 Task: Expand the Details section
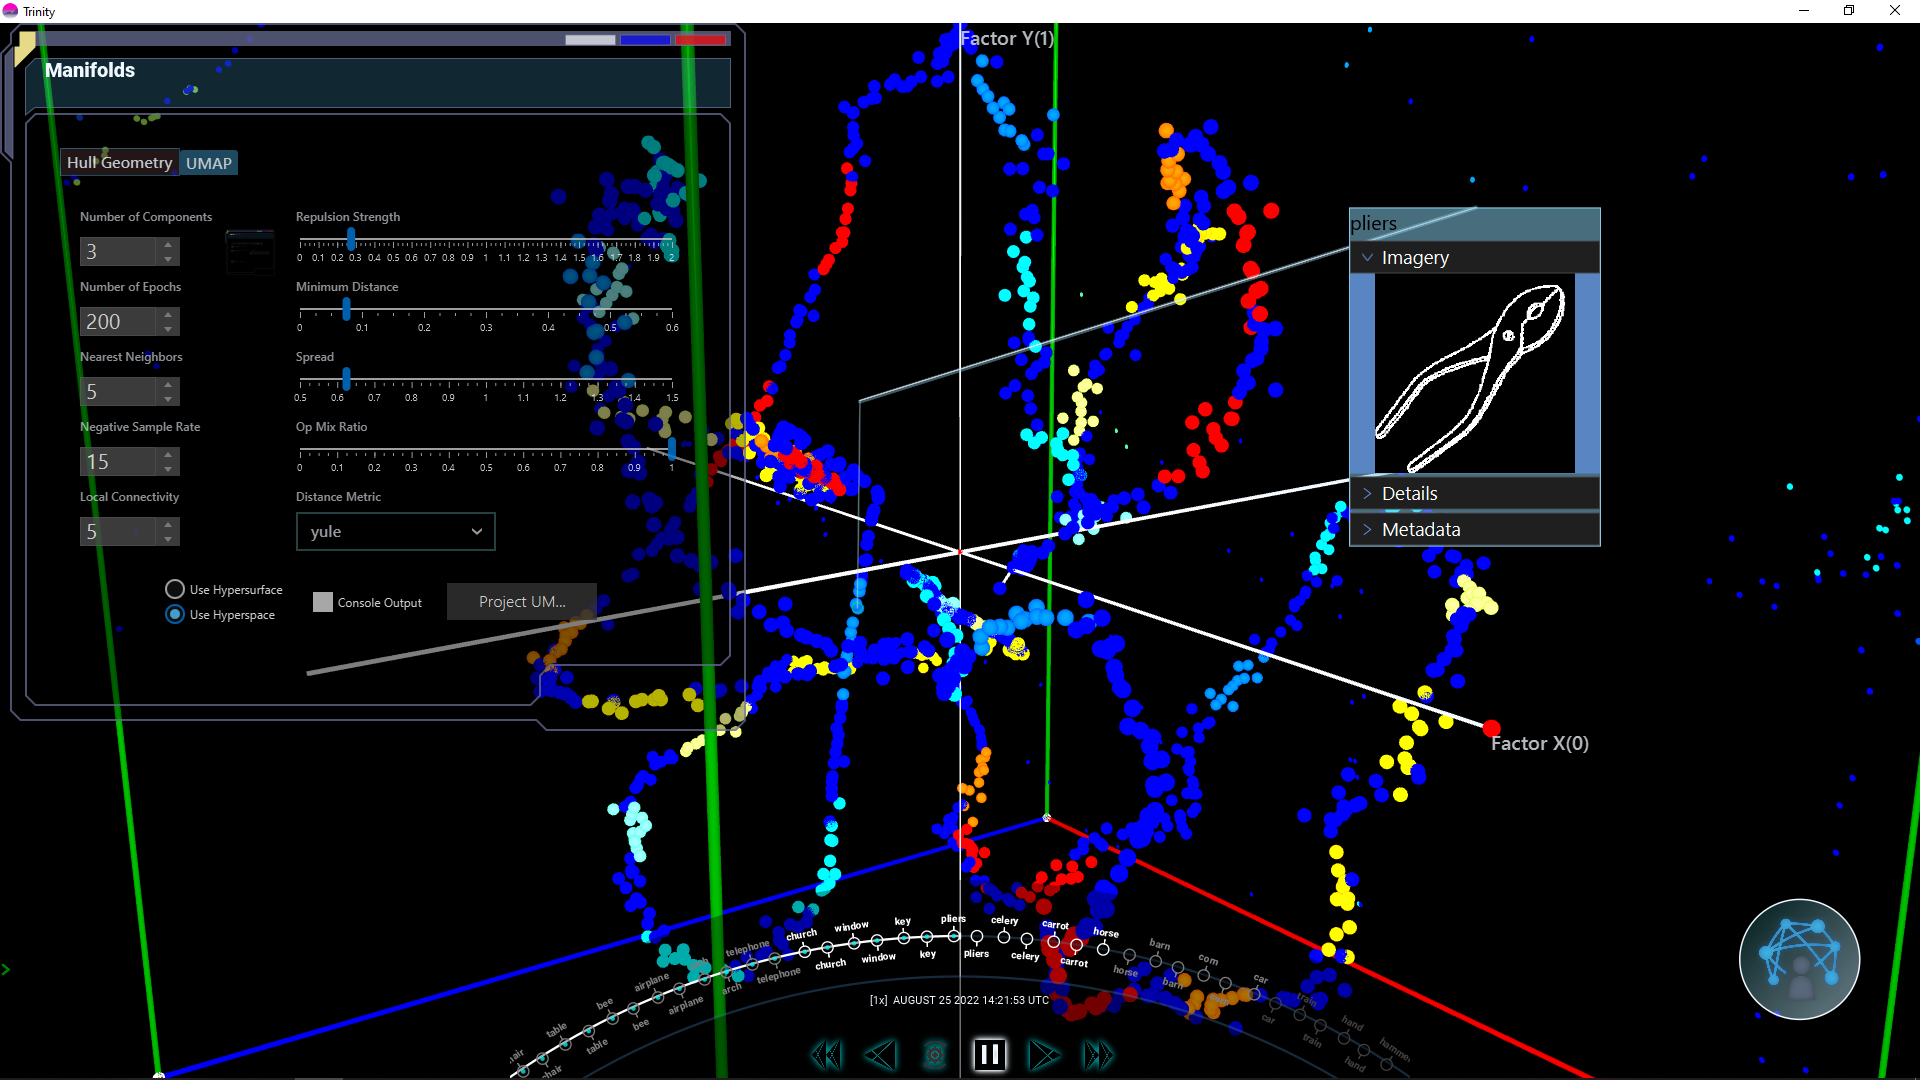click(x=1409, y=493)
